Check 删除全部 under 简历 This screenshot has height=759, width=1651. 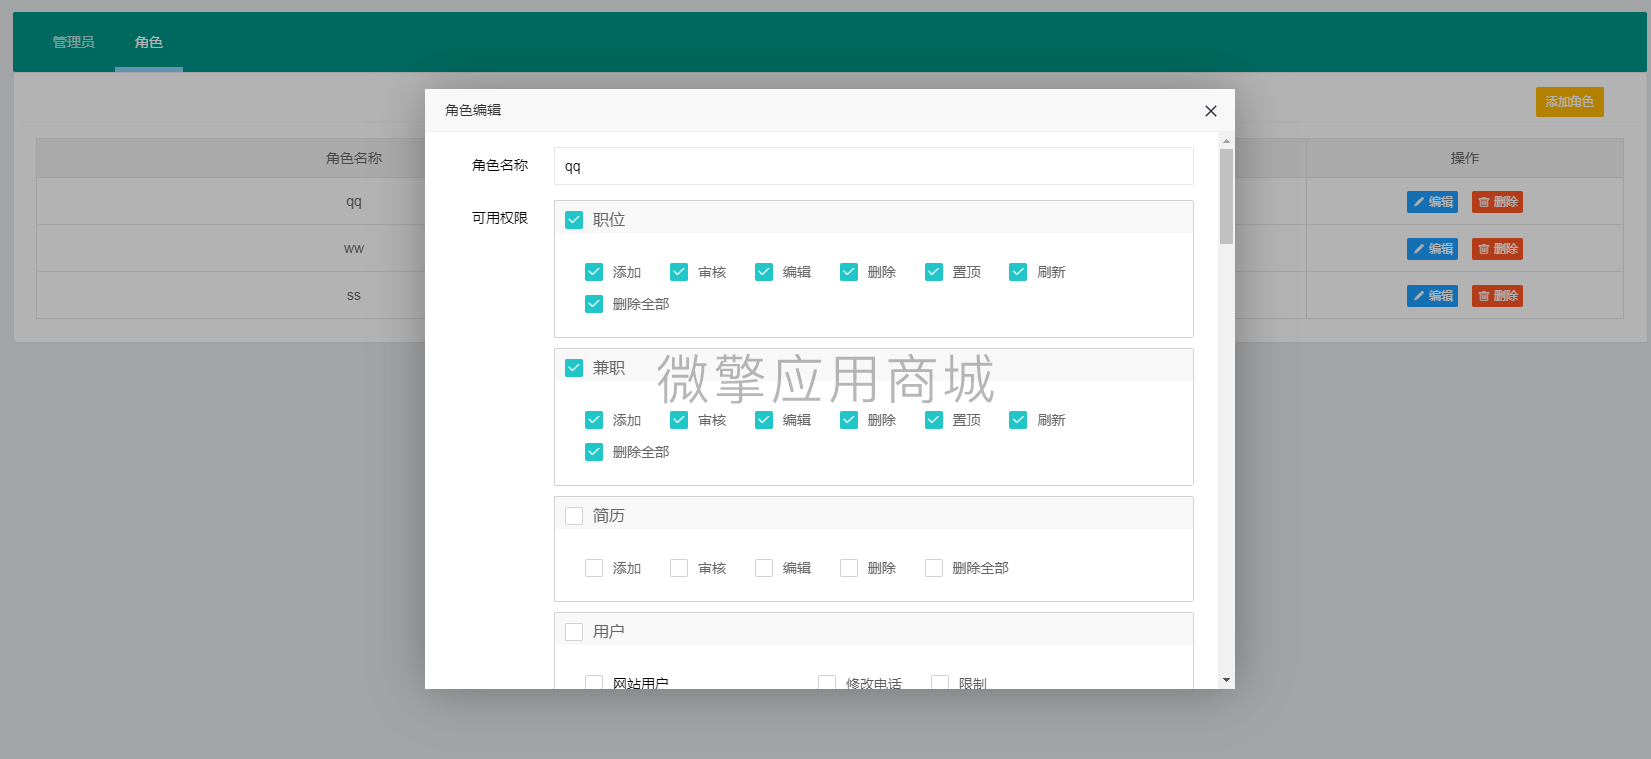[934, 568]
